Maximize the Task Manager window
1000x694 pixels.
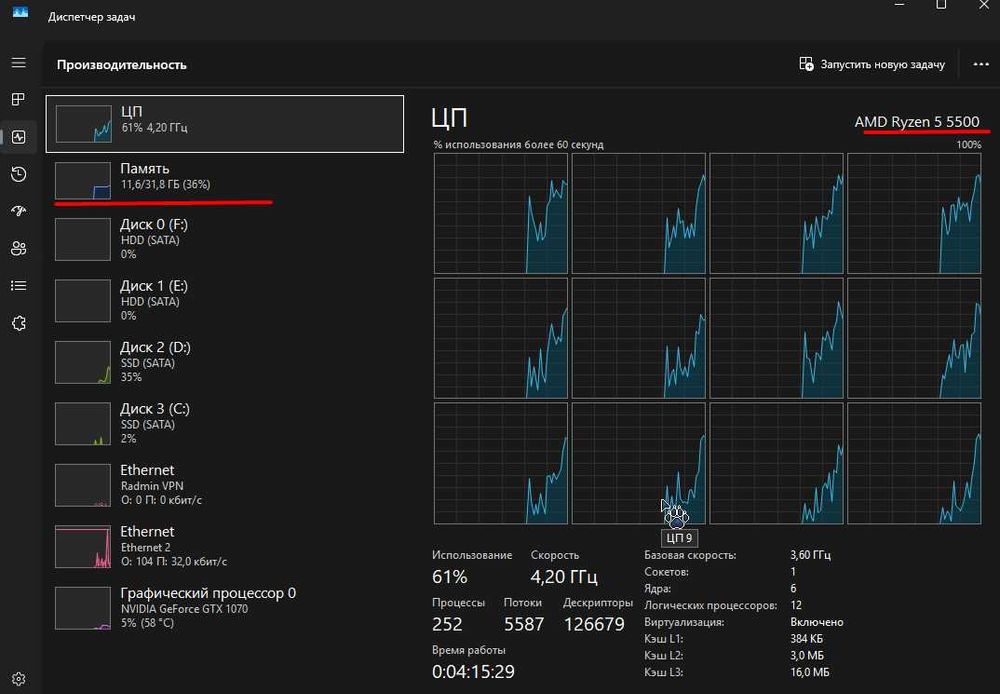coord(941,5)
